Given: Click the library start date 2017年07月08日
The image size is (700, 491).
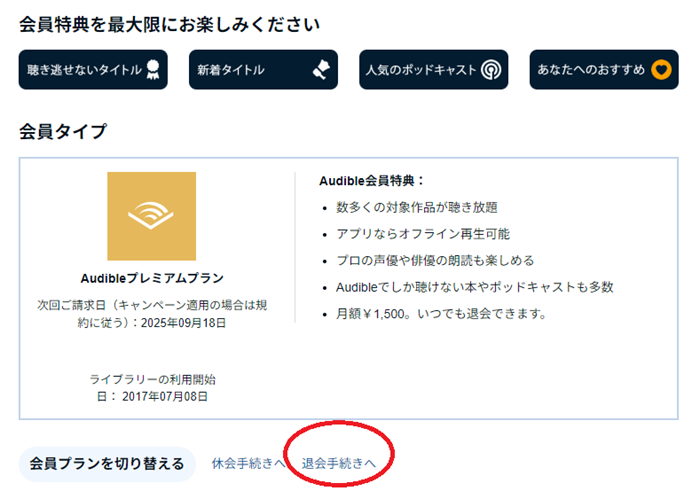Looking at the screenshot, I should point(165,396).
